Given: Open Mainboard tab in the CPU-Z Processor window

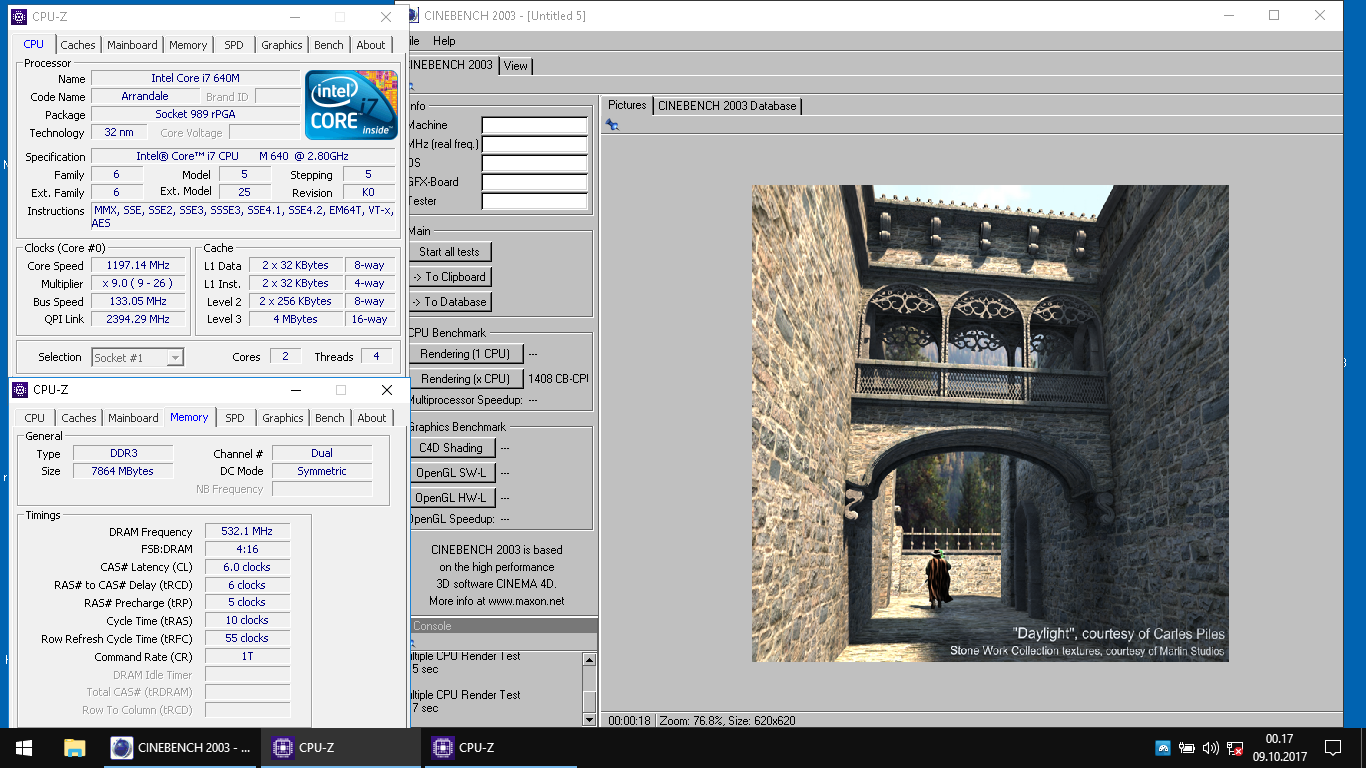Looking at the screenshot, I should tap(132, 45).
